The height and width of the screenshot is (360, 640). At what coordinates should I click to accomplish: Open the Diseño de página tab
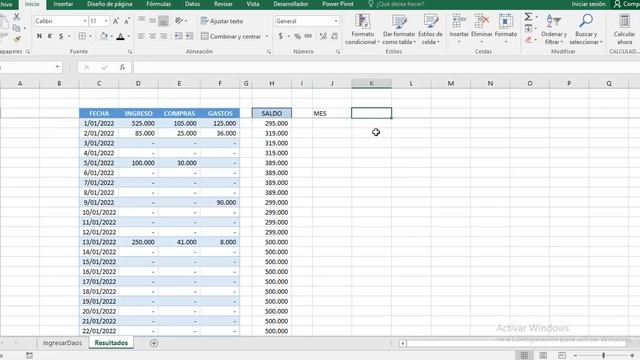click(109, 4)
